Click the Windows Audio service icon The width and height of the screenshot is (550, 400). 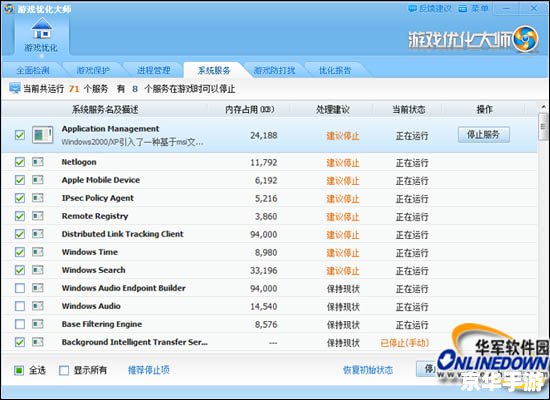38,306
